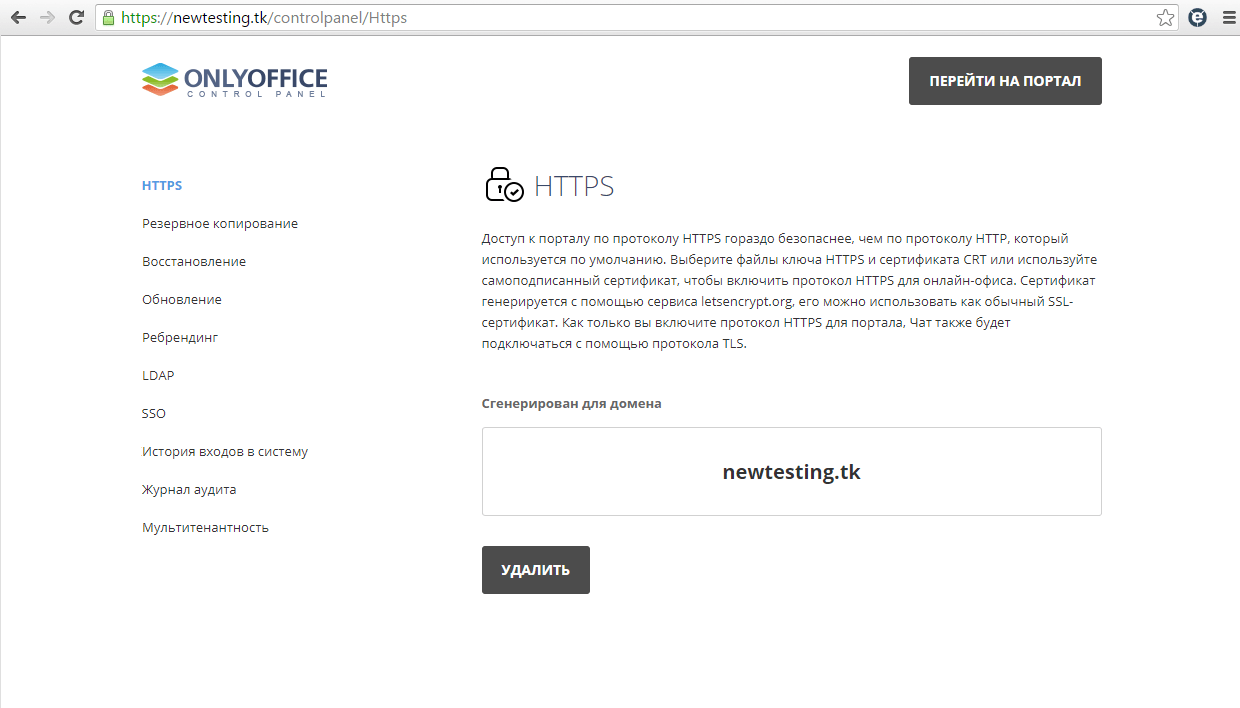The image size is (1240, 708).
Task: Click the browser forward arrow
Action: pyautogui.click(x=47, y=18)
